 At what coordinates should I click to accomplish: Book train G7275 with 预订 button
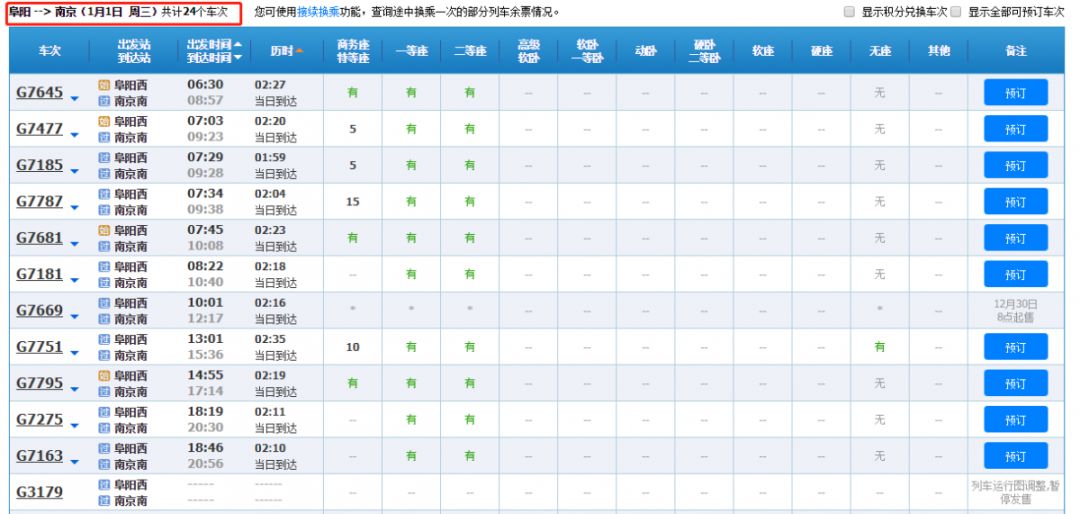(x=1016, y=420)
